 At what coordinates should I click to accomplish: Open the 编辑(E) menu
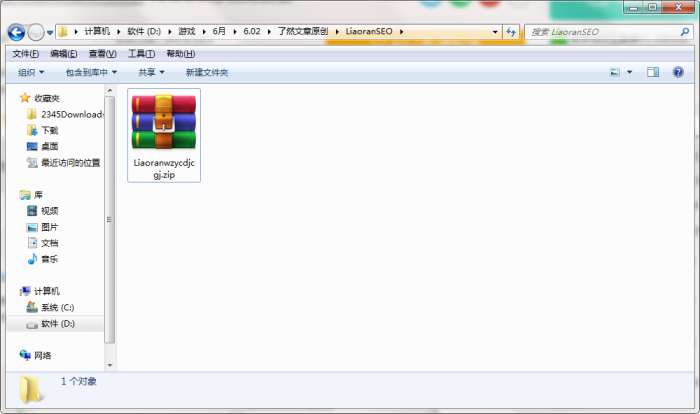point(64,54)
